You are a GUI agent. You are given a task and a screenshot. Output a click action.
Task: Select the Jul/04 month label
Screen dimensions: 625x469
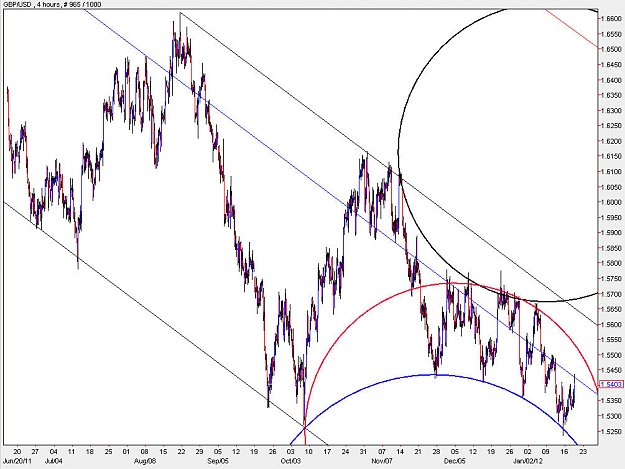tap(53, 461)
